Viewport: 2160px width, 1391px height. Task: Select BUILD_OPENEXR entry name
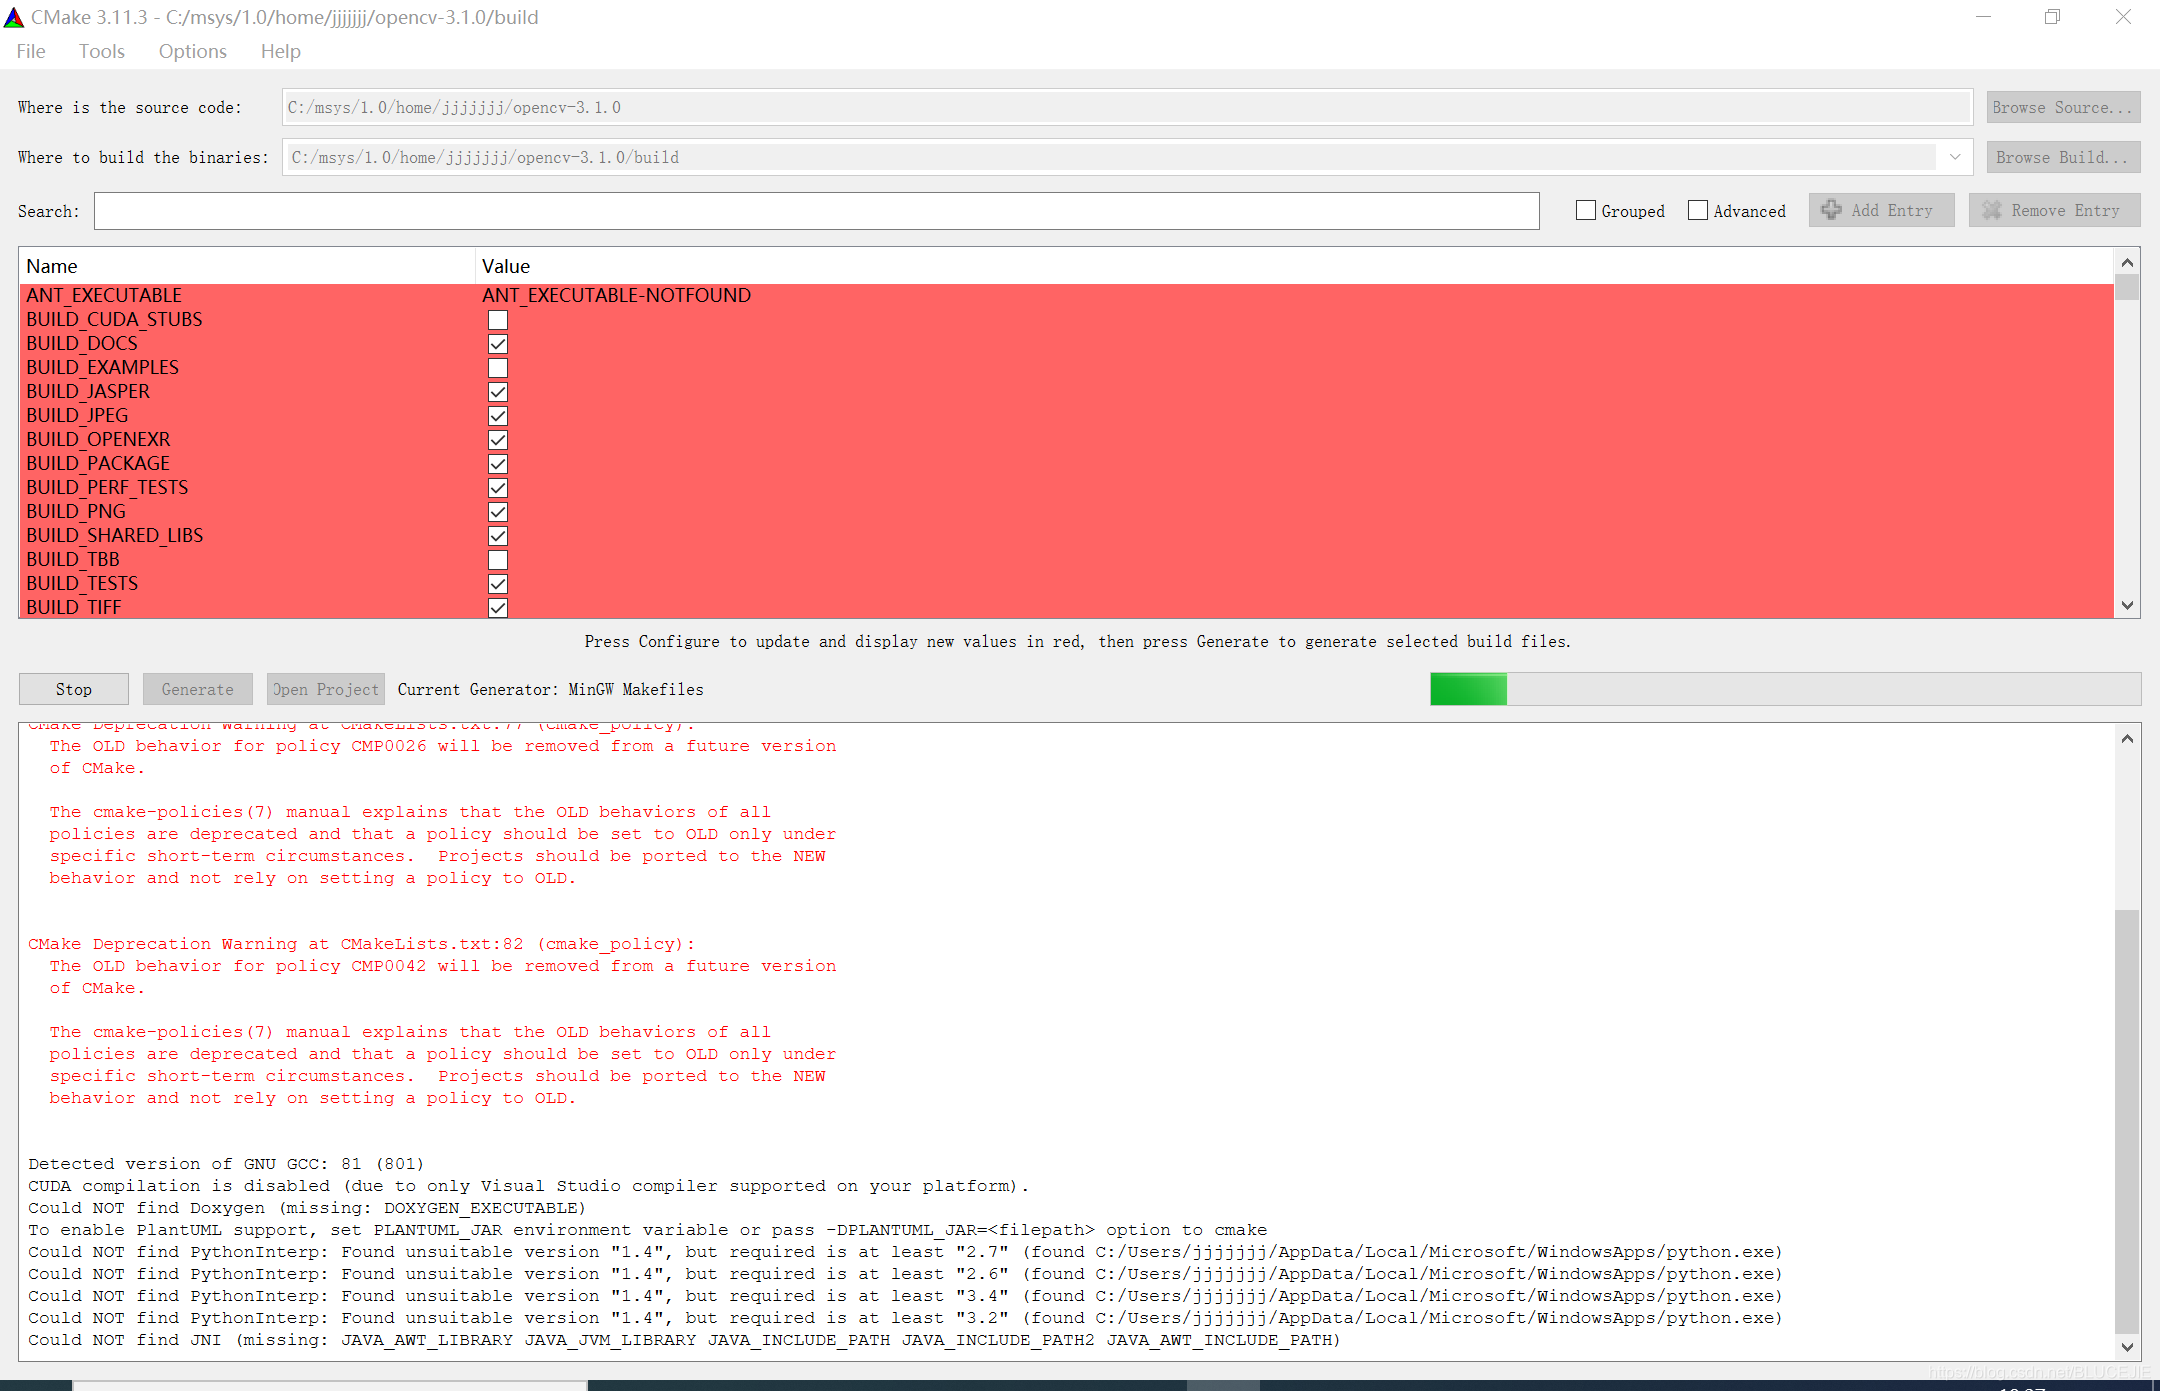[98, 439]
